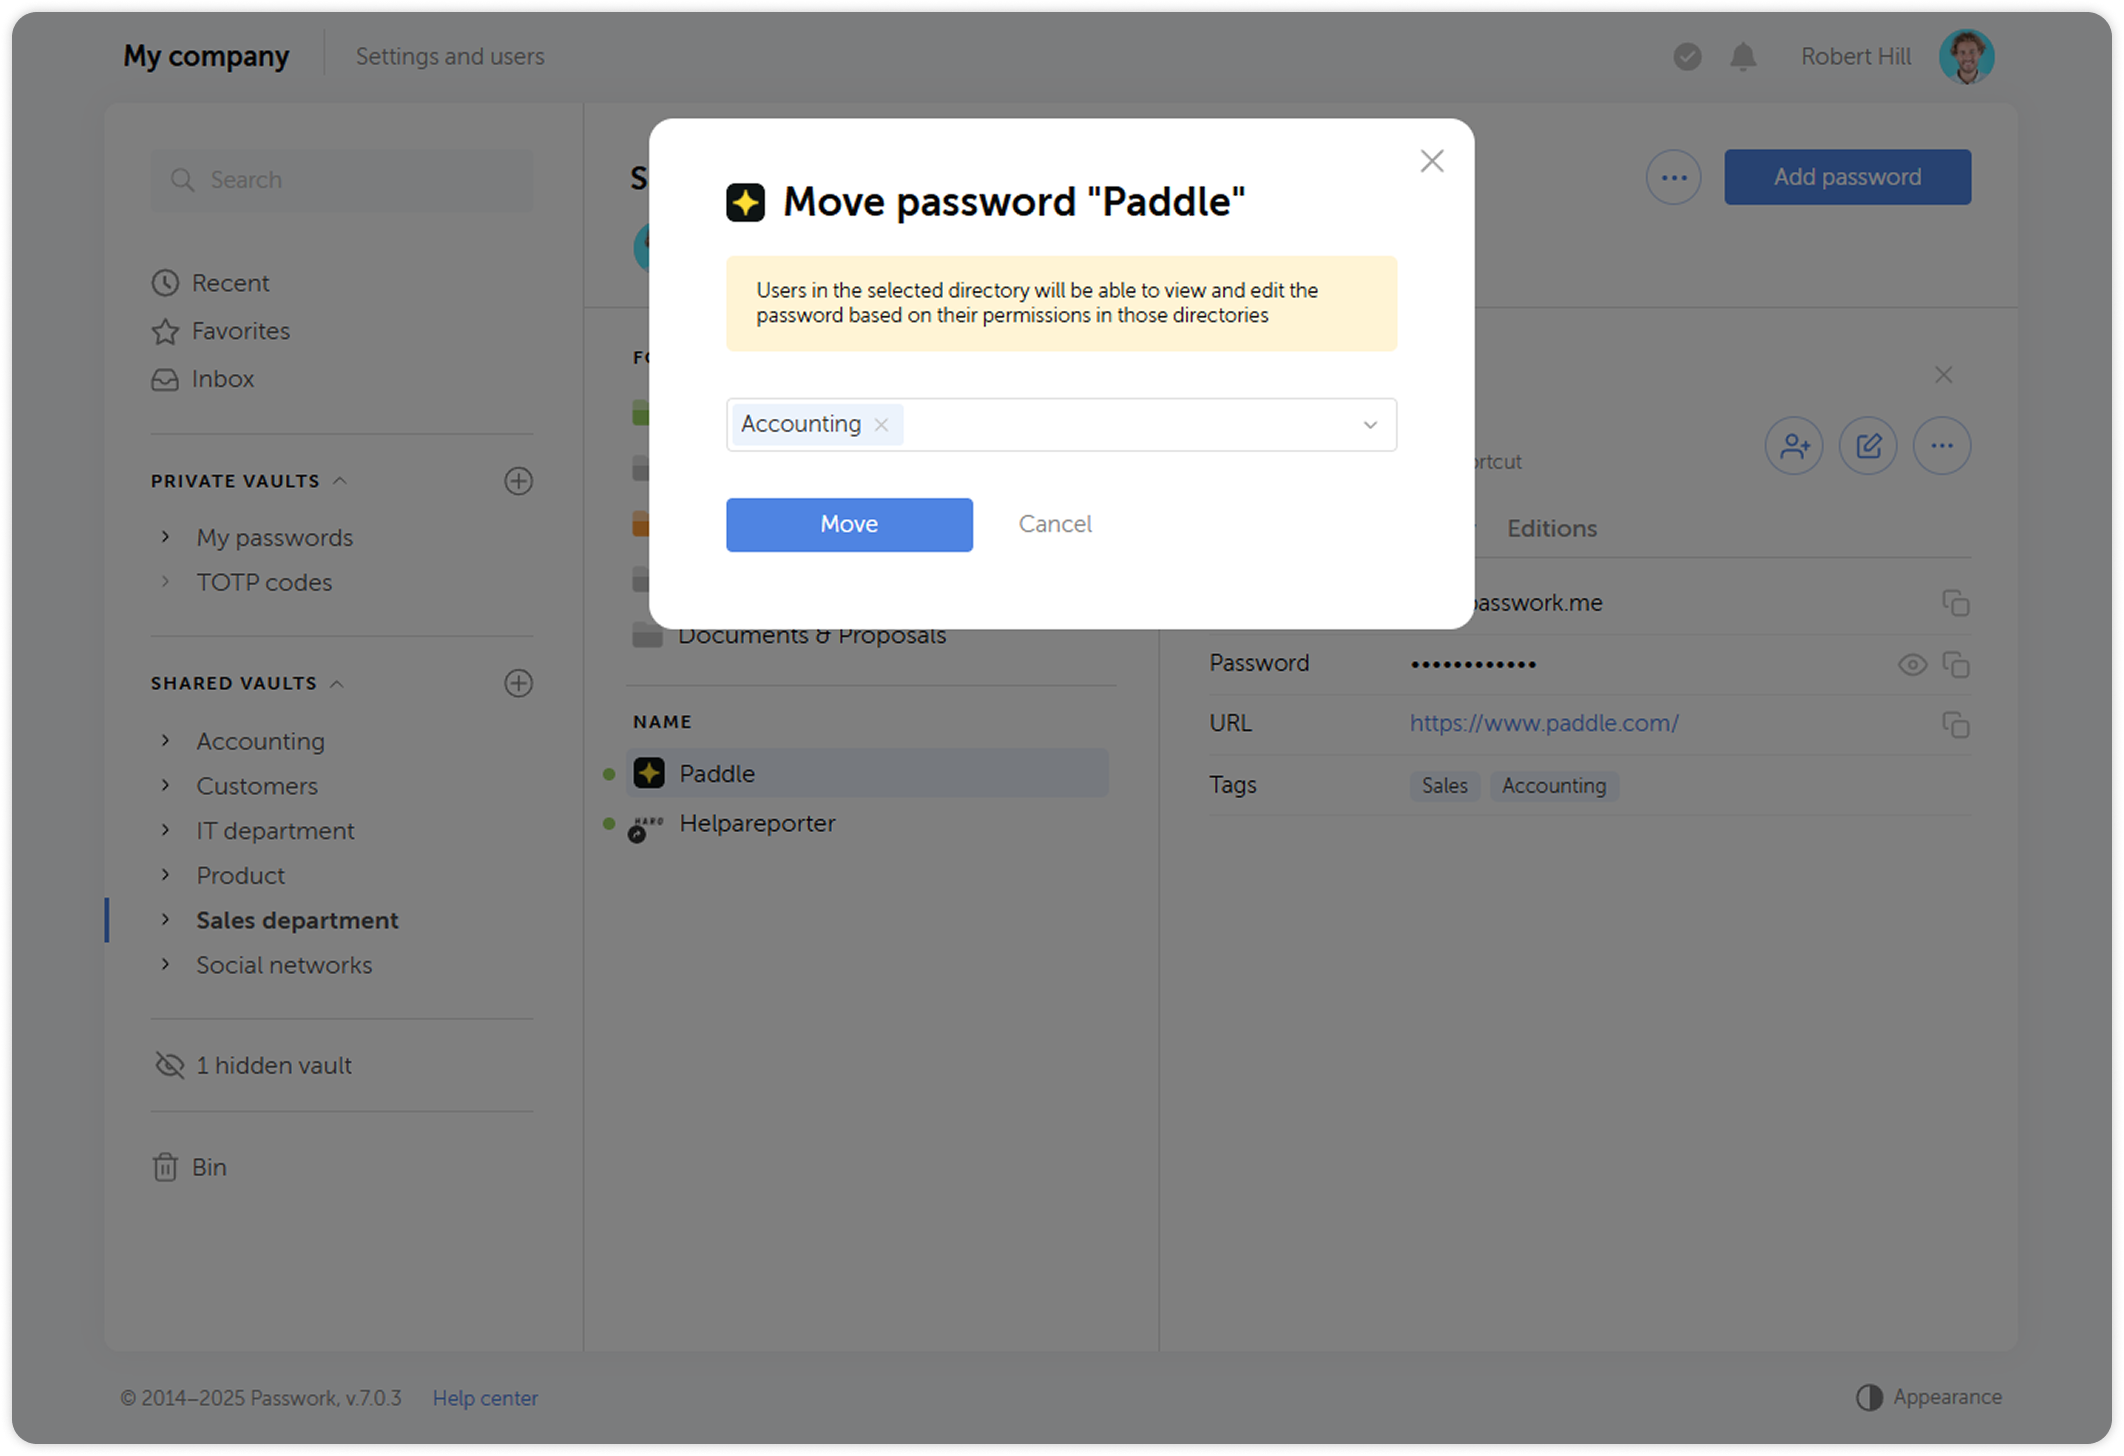Open Settings and users
The height and width of the screenshot is (1456, 2124).
[x=450, y=56]
